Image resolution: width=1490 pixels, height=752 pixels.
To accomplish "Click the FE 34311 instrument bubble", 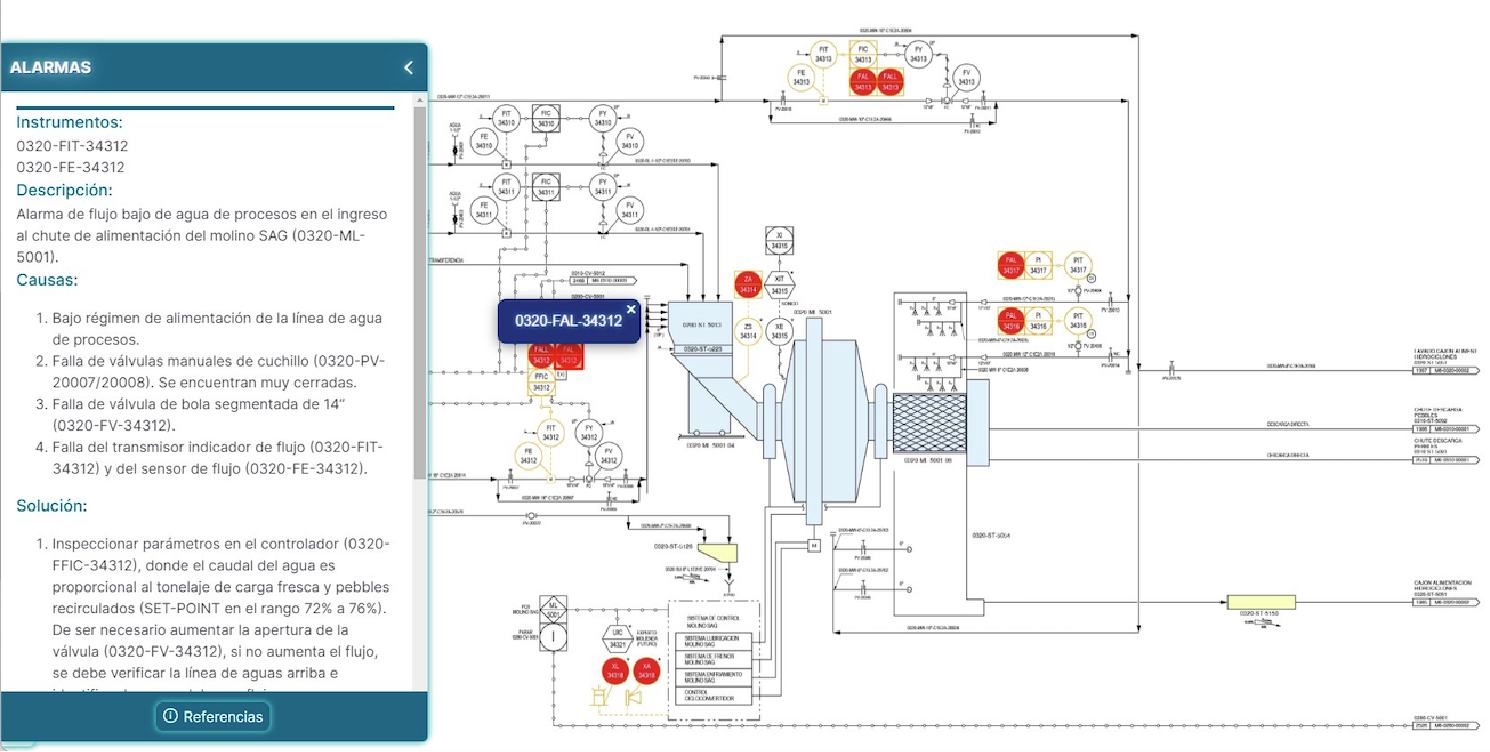I will click(x=484, y=210).
